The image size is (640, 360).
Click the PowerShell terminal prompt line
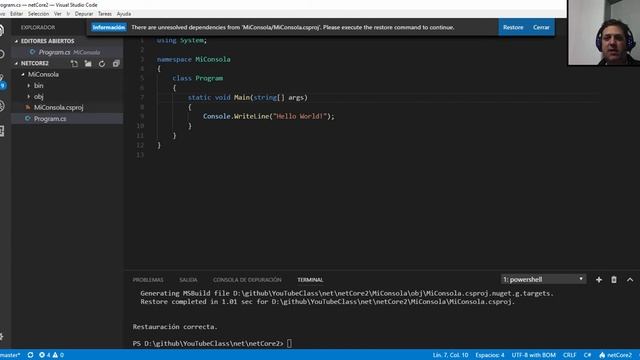[x=212, y=344]
